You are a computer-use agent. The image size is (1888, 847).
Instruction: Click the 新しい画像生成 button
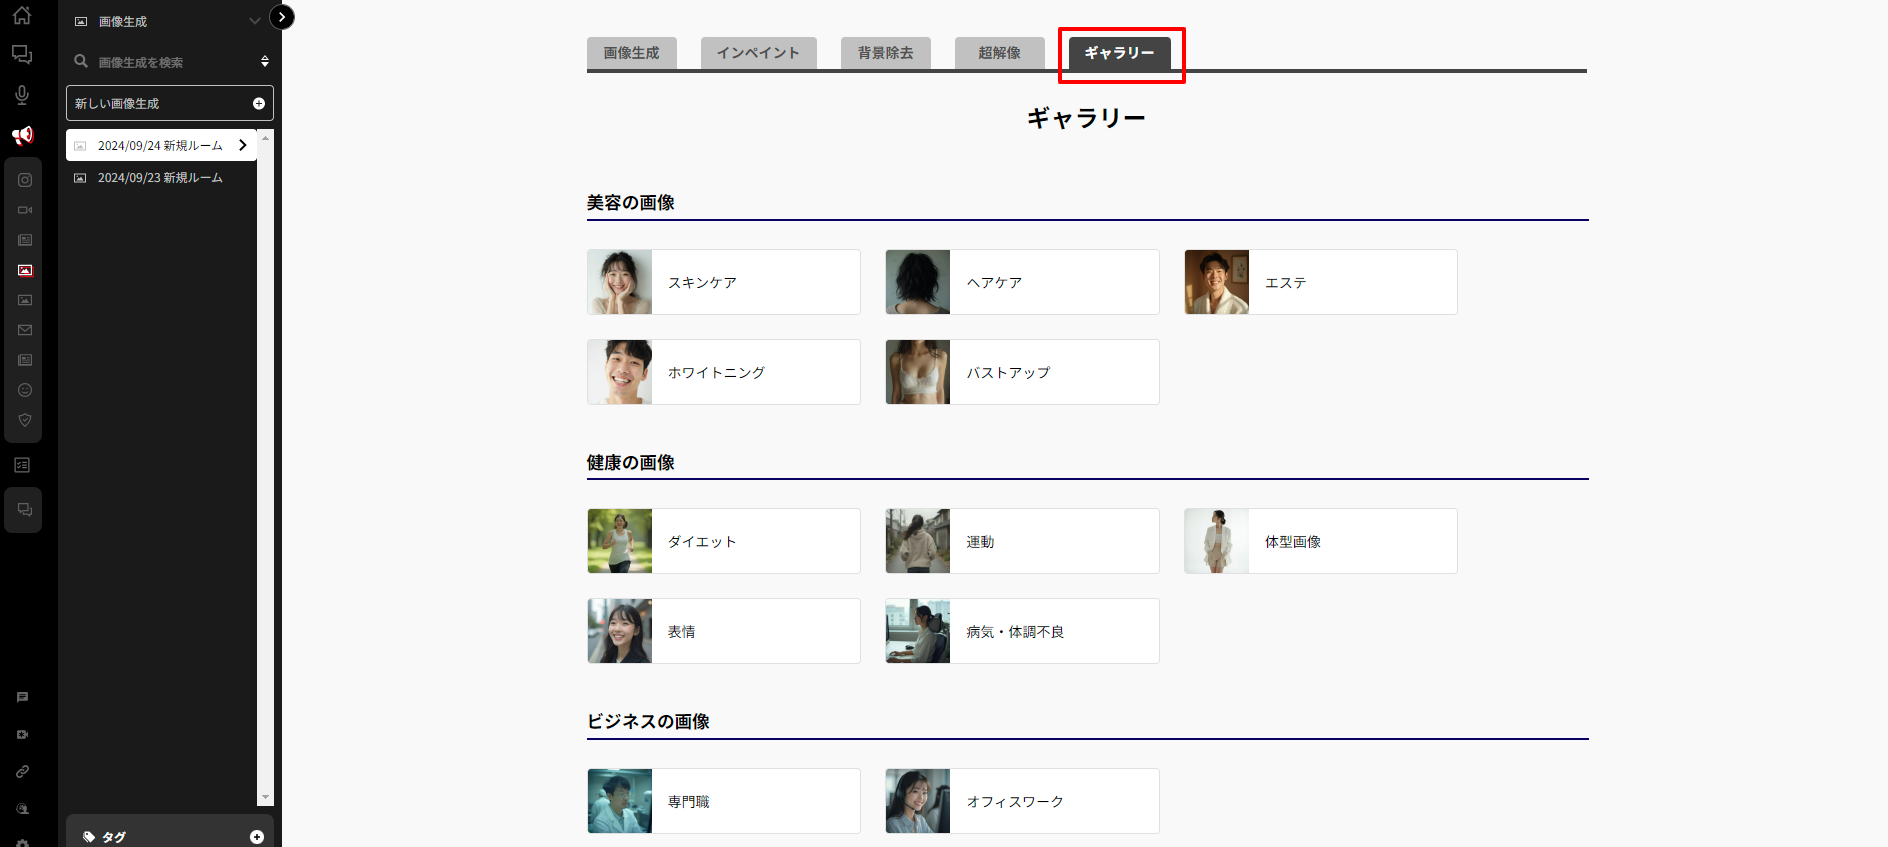[169, 103]
